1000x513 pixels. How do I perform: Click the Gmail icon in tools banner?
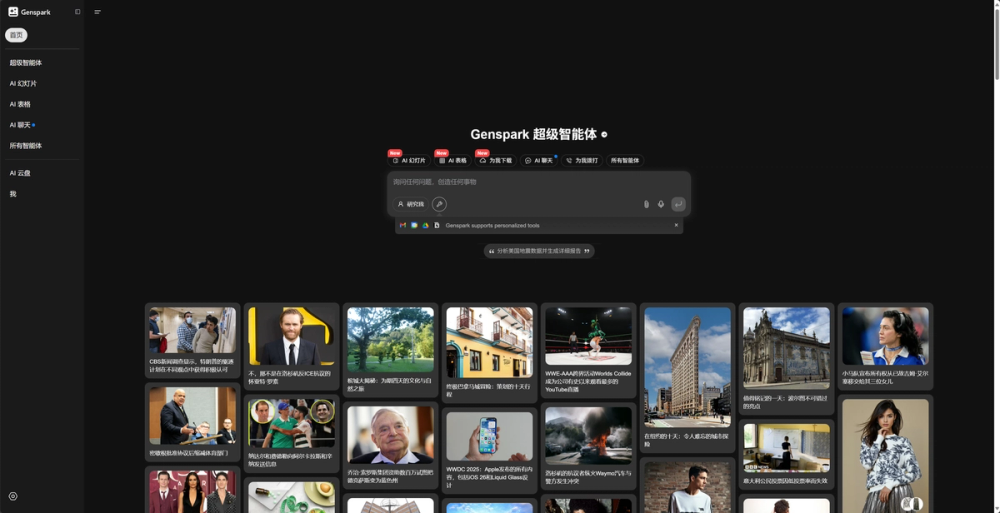coord(402,225)
